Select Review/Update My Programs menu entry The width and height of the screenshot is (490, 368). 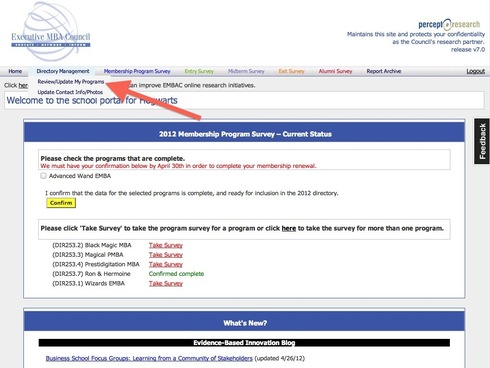pyautogui.click(x=71, y=82)
